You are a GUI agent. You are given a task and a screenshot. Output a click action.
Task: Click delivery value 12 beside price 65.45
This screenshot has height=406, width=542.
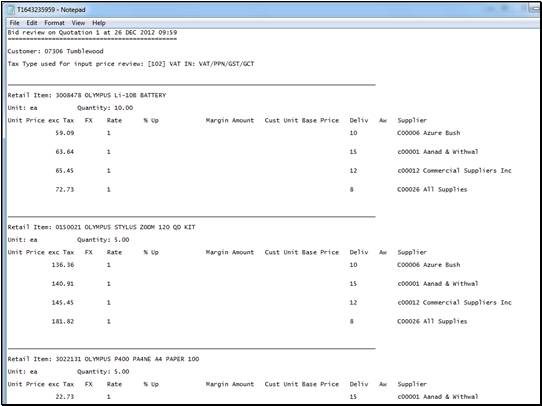[353, 171]
